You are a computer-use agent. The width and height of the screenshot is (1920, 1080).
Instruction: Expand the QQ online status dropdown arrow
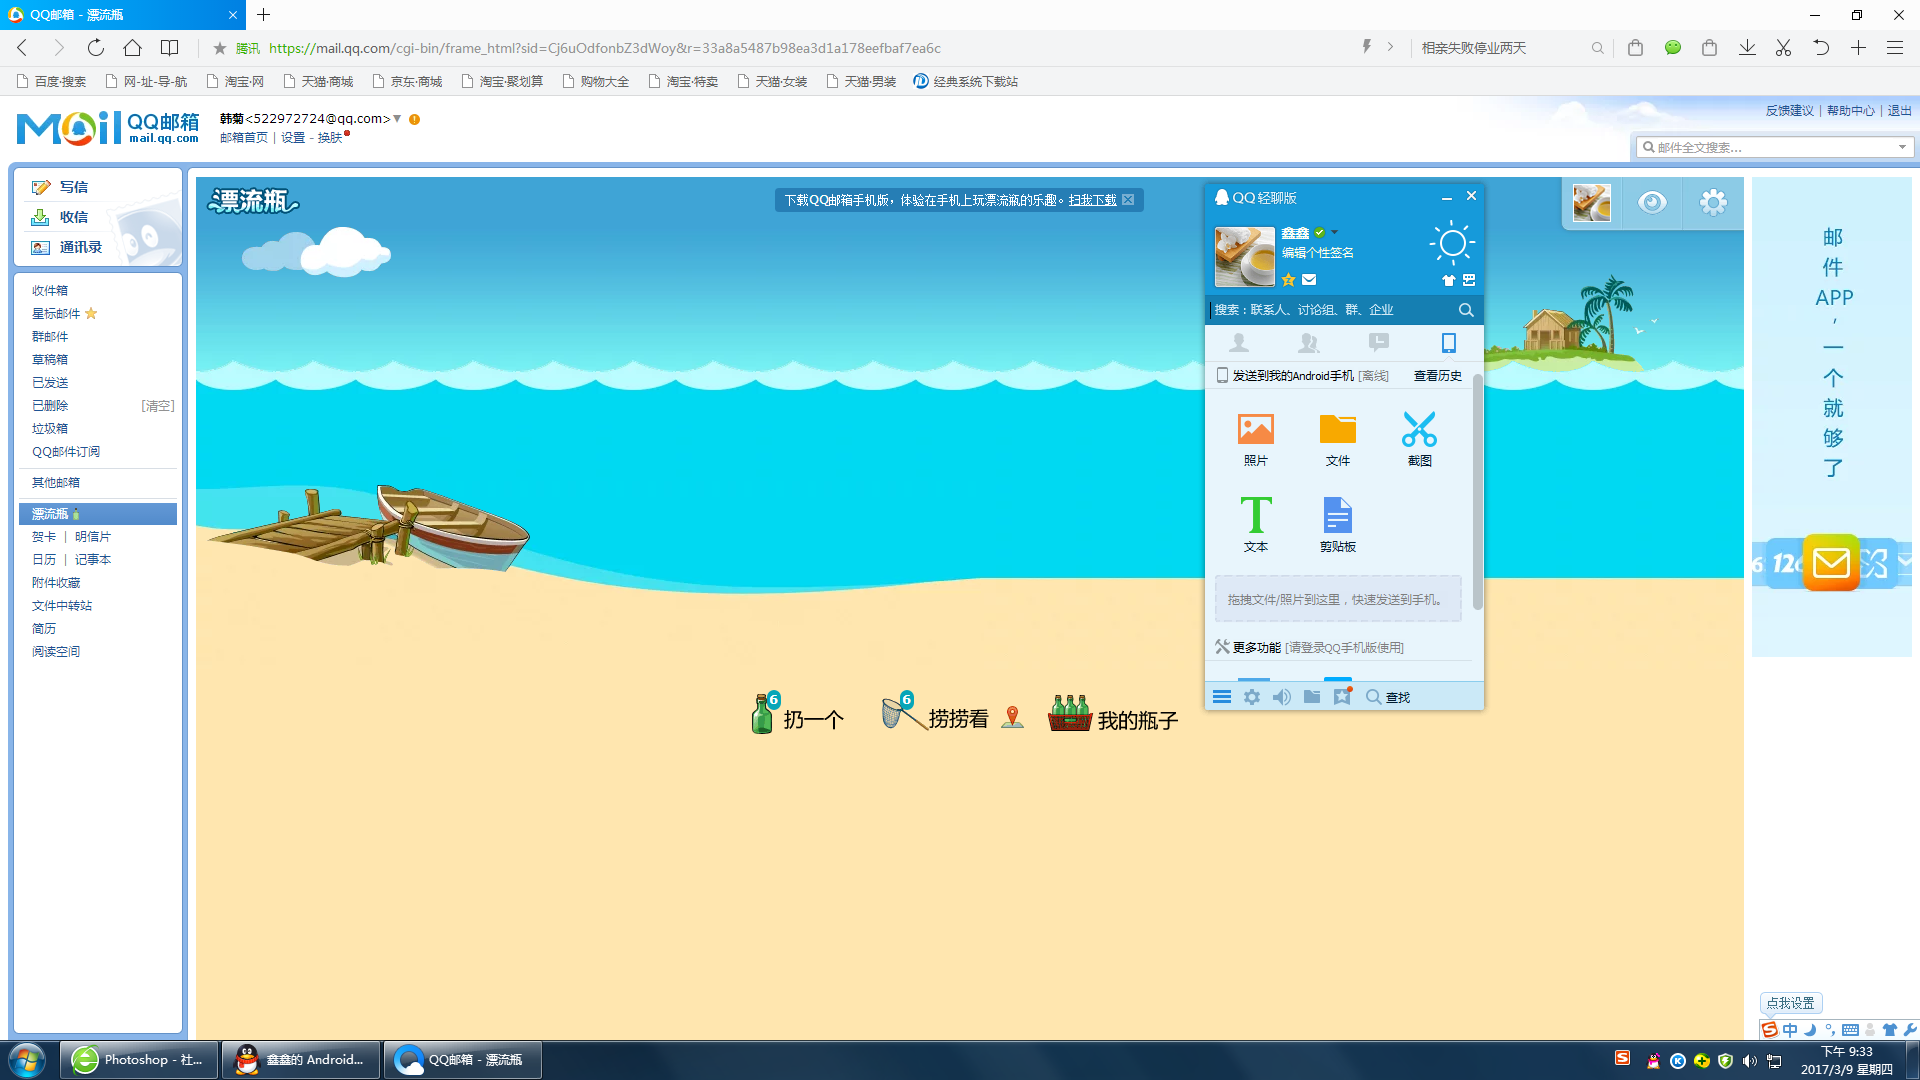click(1334, 232)
